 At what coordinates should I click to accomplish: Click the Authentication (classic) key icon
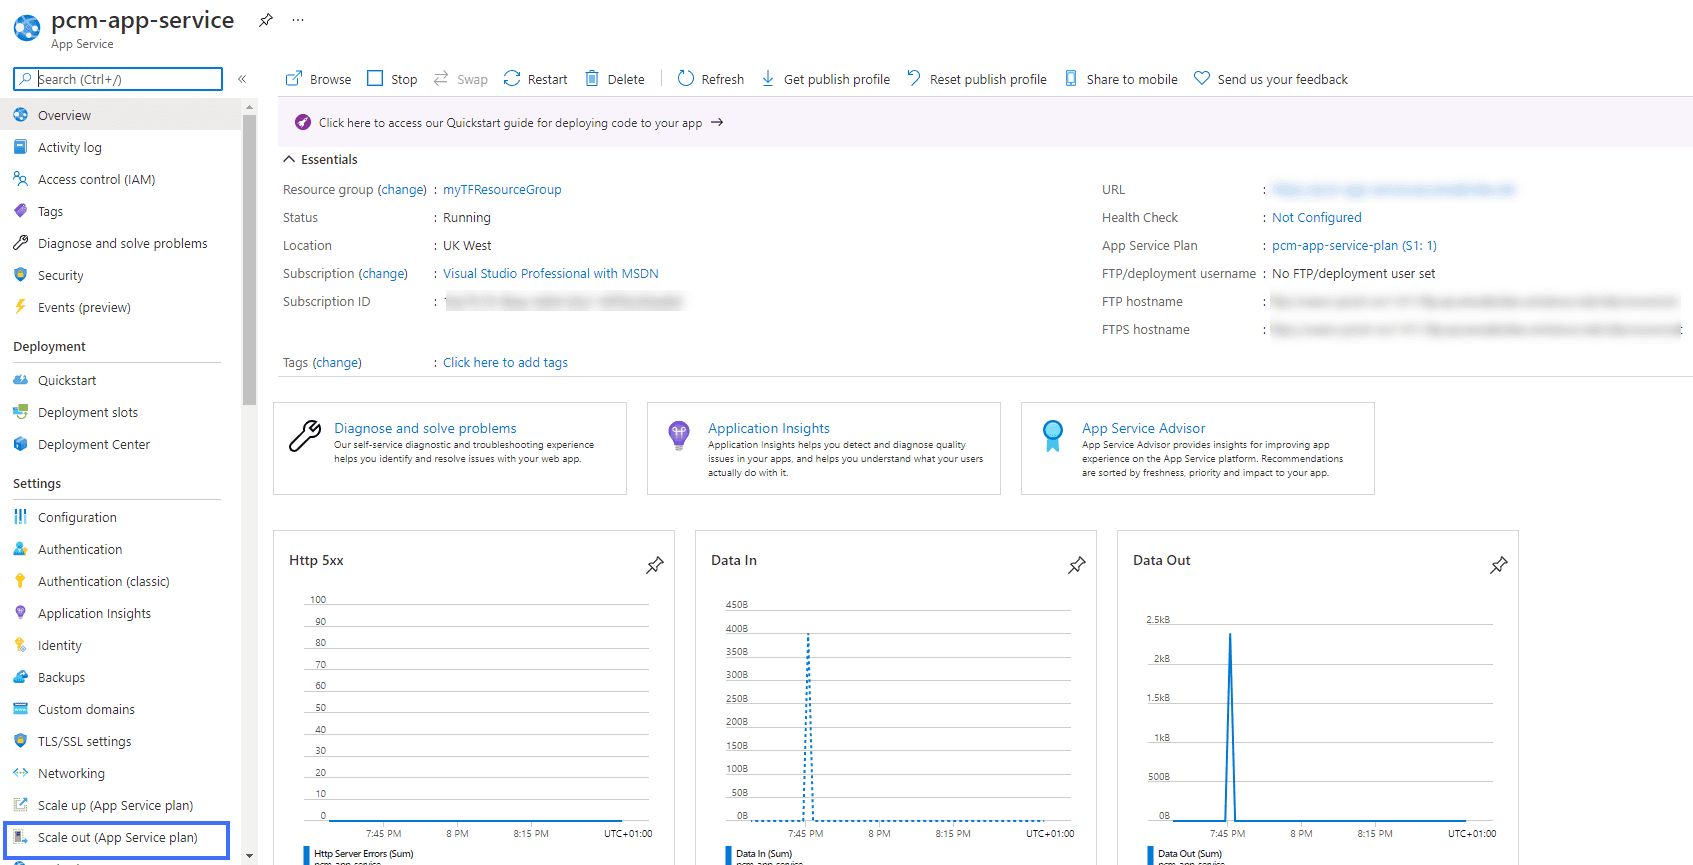pos(20,581)
